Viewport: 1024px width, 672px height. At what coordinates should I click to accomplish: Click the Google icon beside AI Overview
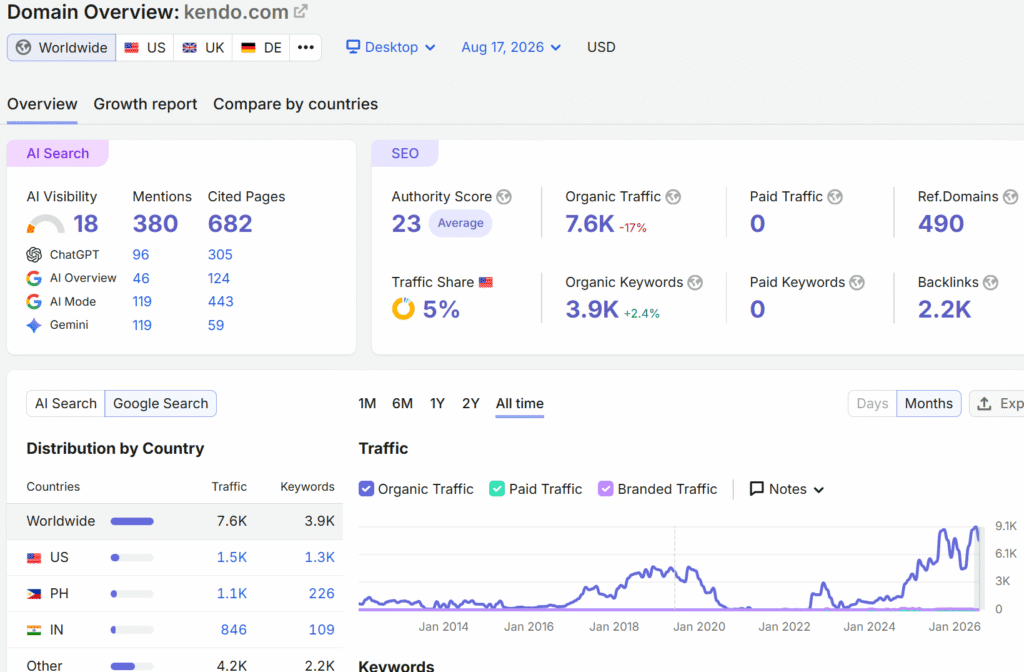click(34, 278)
